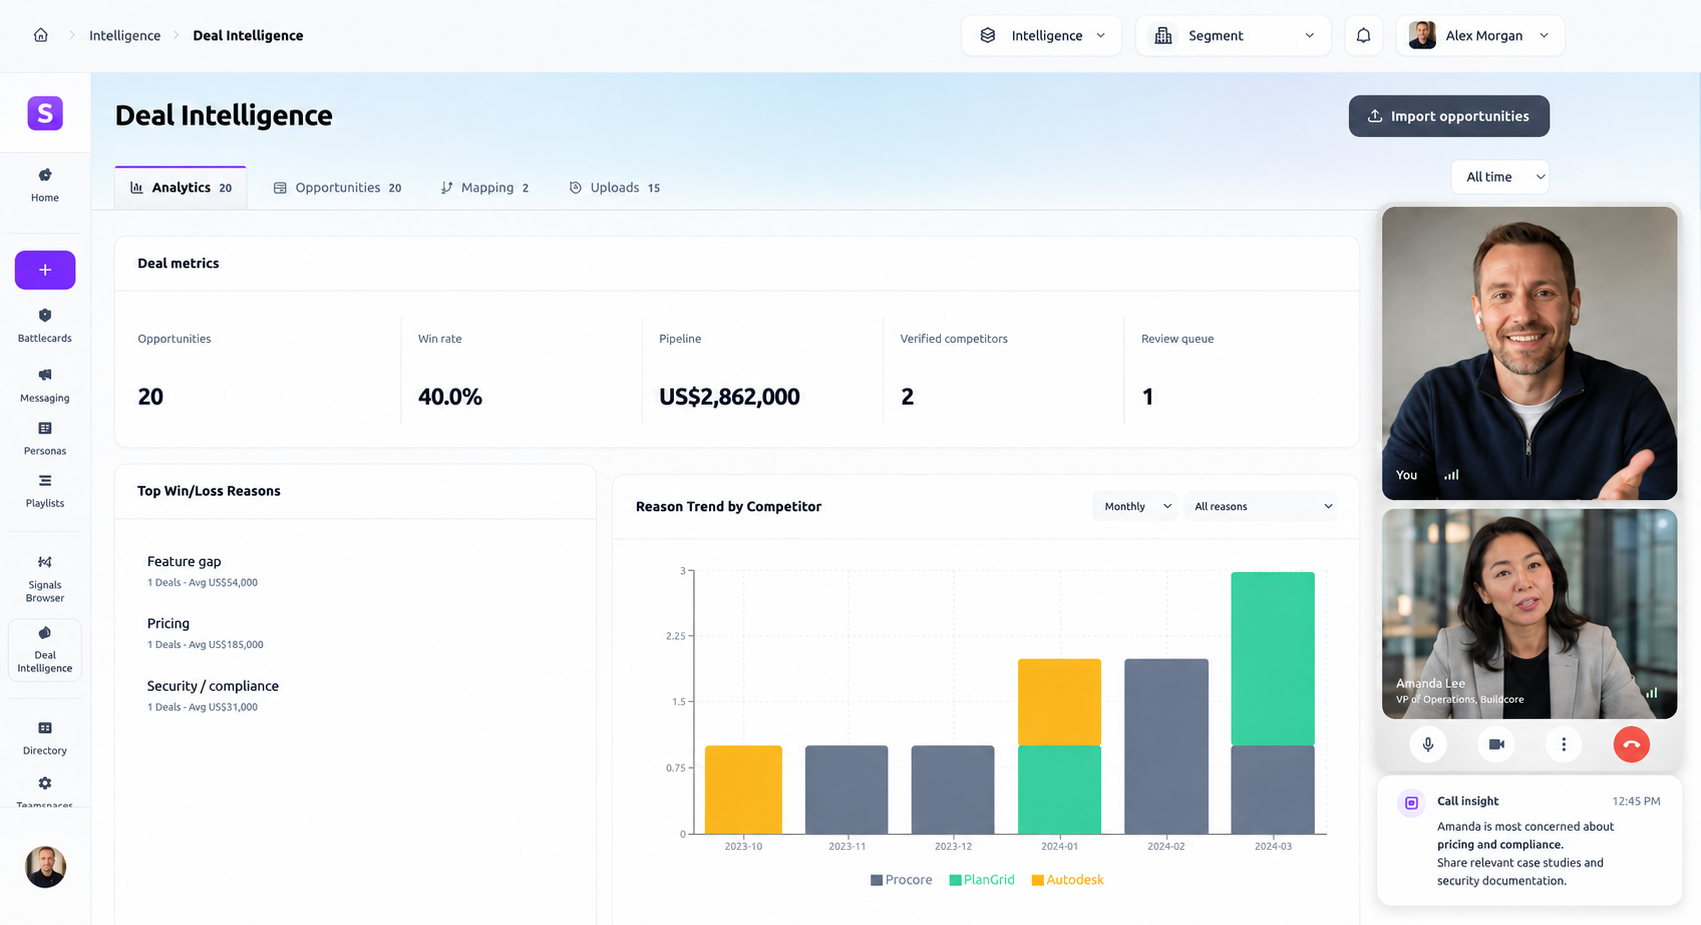Mute the microphone in the call
The image size is (1701, 925).
1428,744
